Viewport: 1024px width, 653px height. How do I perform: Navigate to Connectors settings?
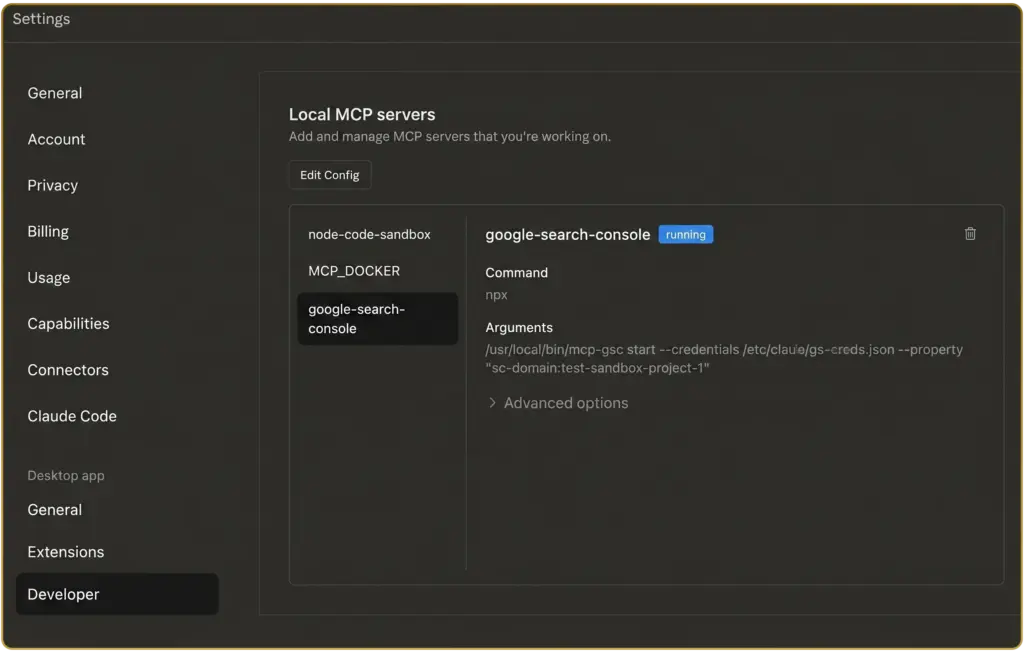click(x=68, y=370)
